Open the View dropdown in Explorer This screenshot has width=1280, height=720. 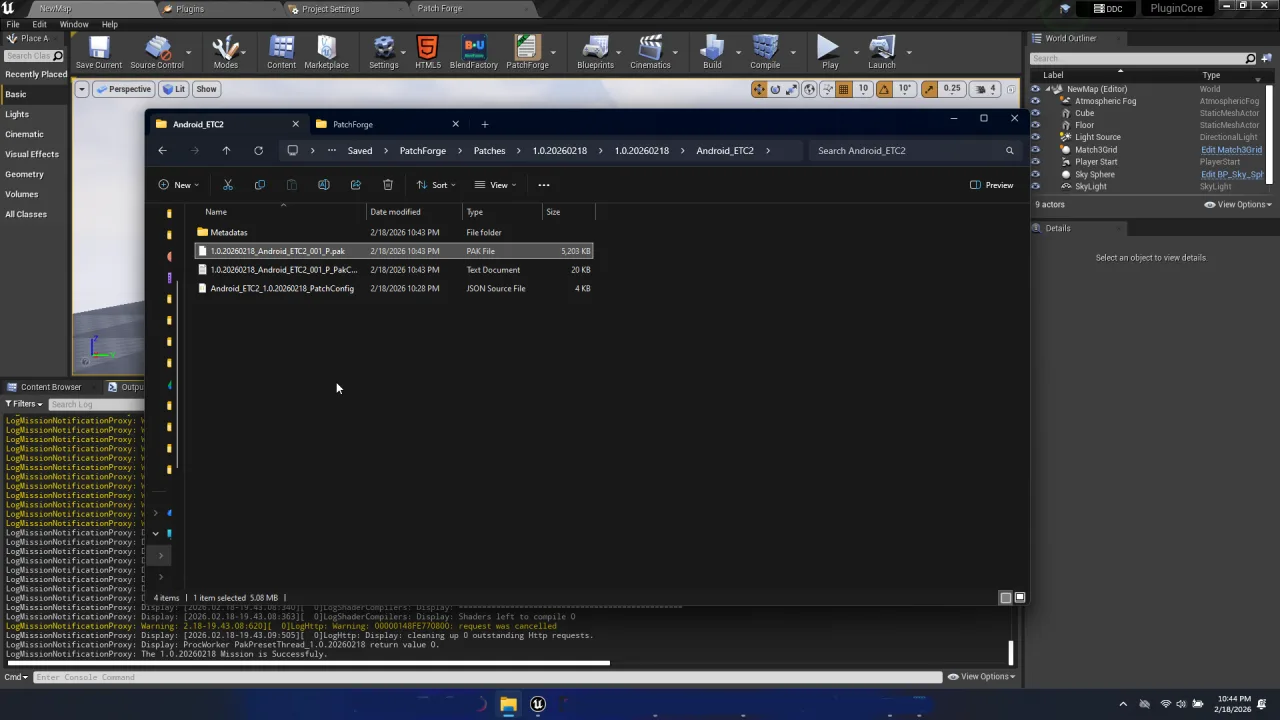[x=495, y=185]
